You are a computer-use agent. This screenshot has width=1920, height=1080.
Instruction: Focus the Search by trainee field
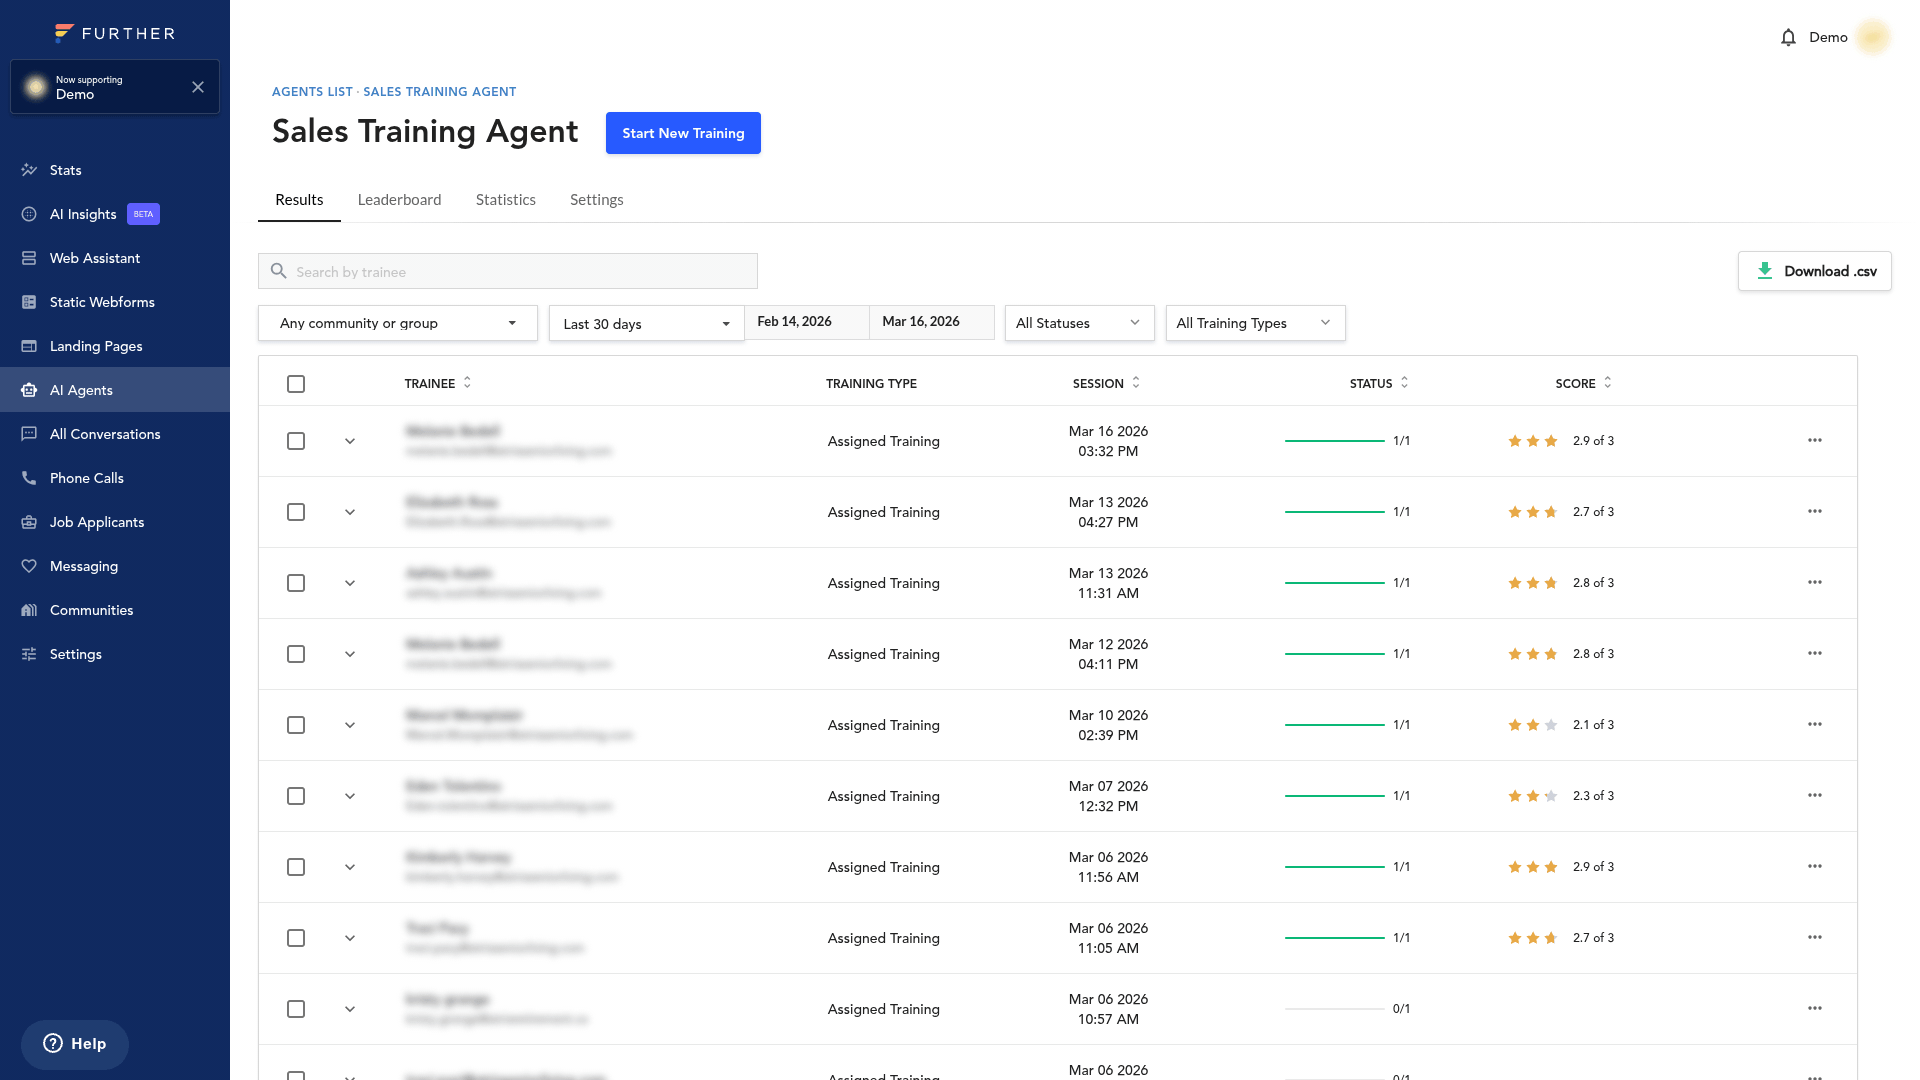click(x=520, y=272)
